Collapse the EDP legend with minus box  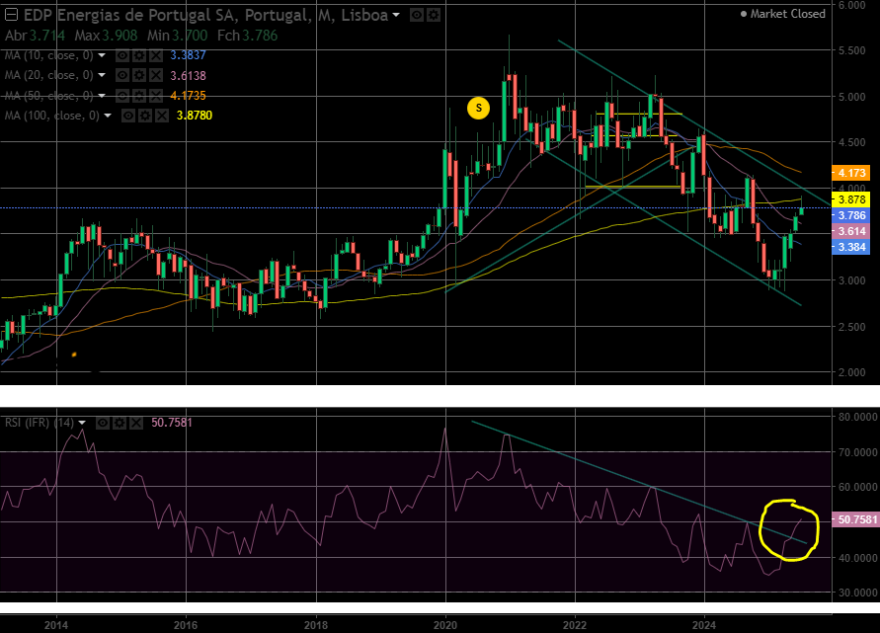(x=11, y=15)
